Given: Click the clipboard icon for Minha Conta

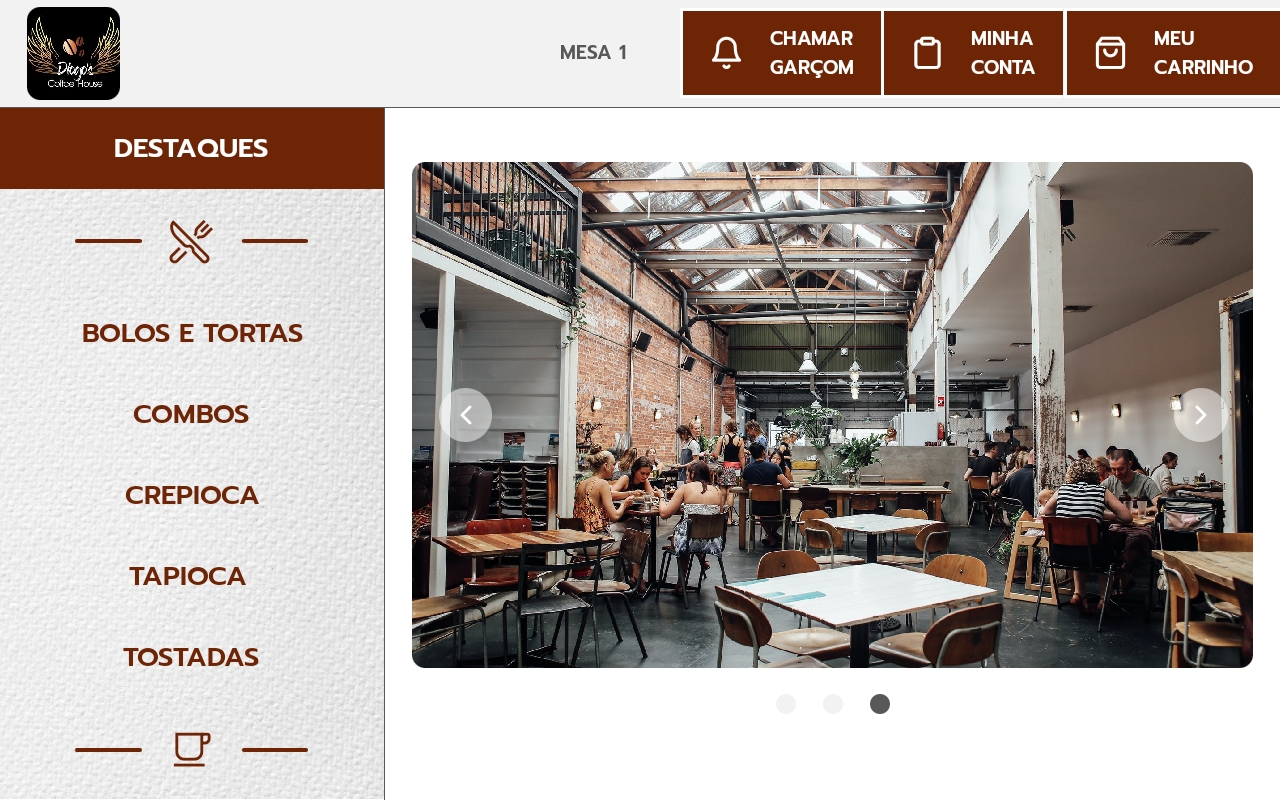Looking at the screenshot, I should pos(928,53).
